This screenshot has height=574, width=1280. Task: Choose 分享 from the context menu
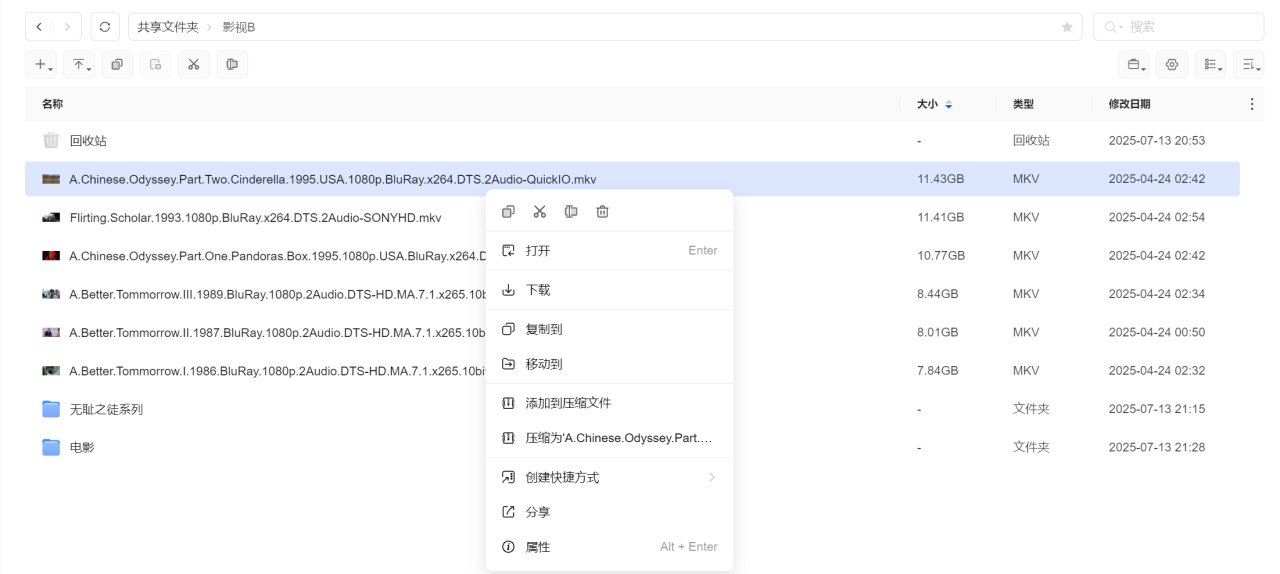coord(609,512)
